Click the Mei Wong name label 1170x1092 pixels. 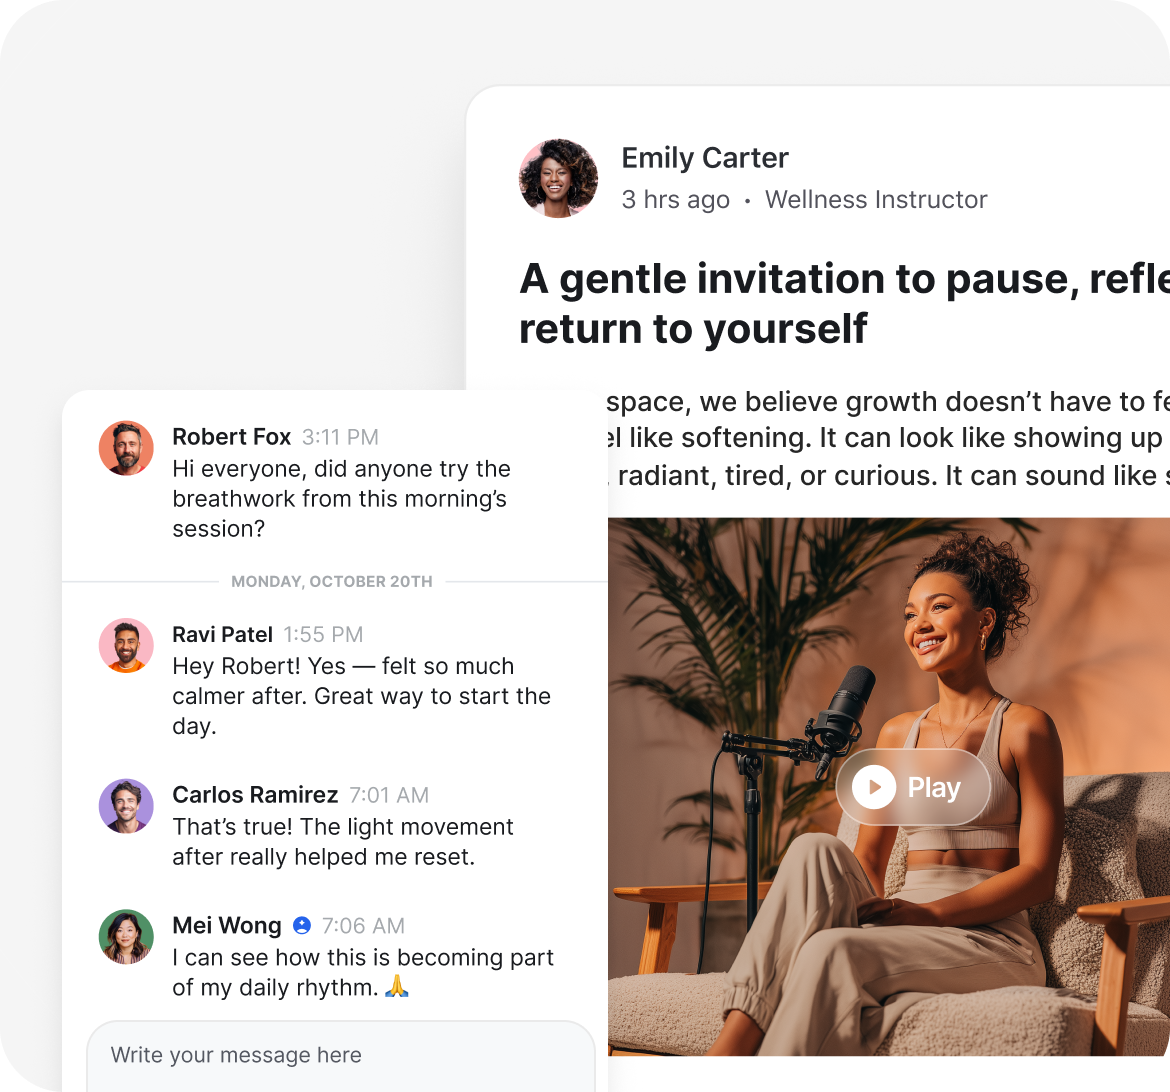coord(227,926)
